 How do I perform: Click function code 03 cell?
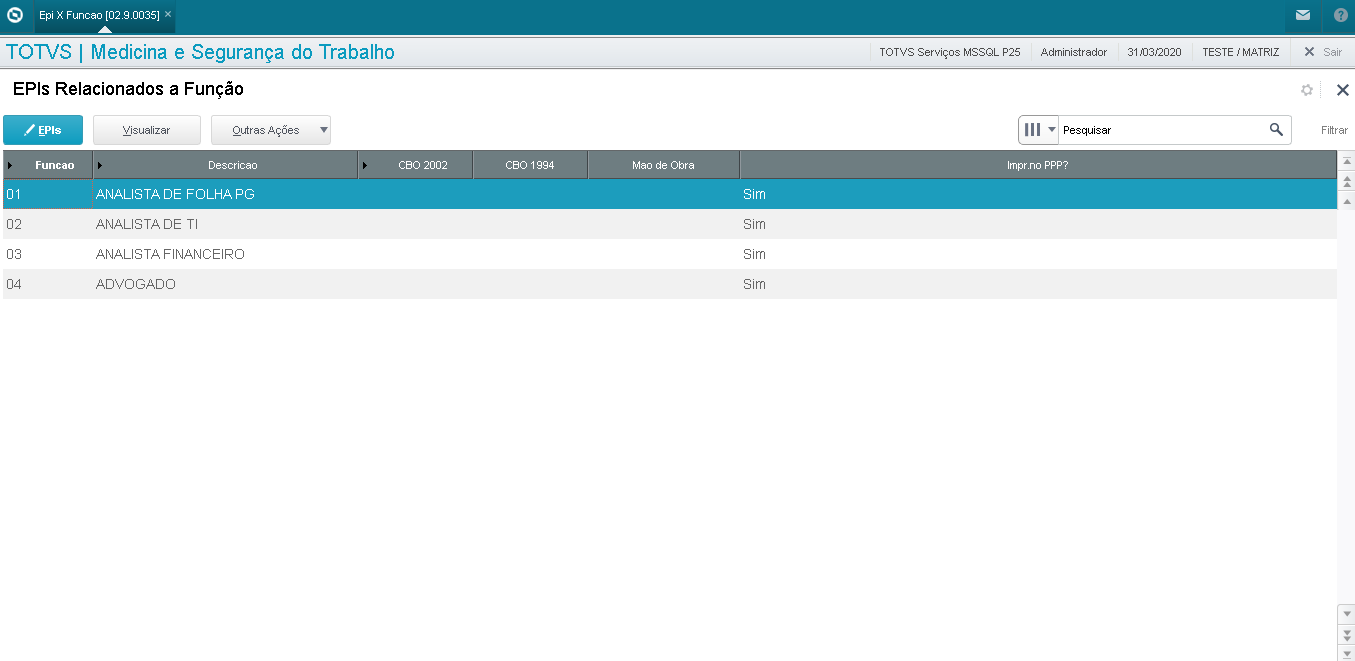coord(14,254)
